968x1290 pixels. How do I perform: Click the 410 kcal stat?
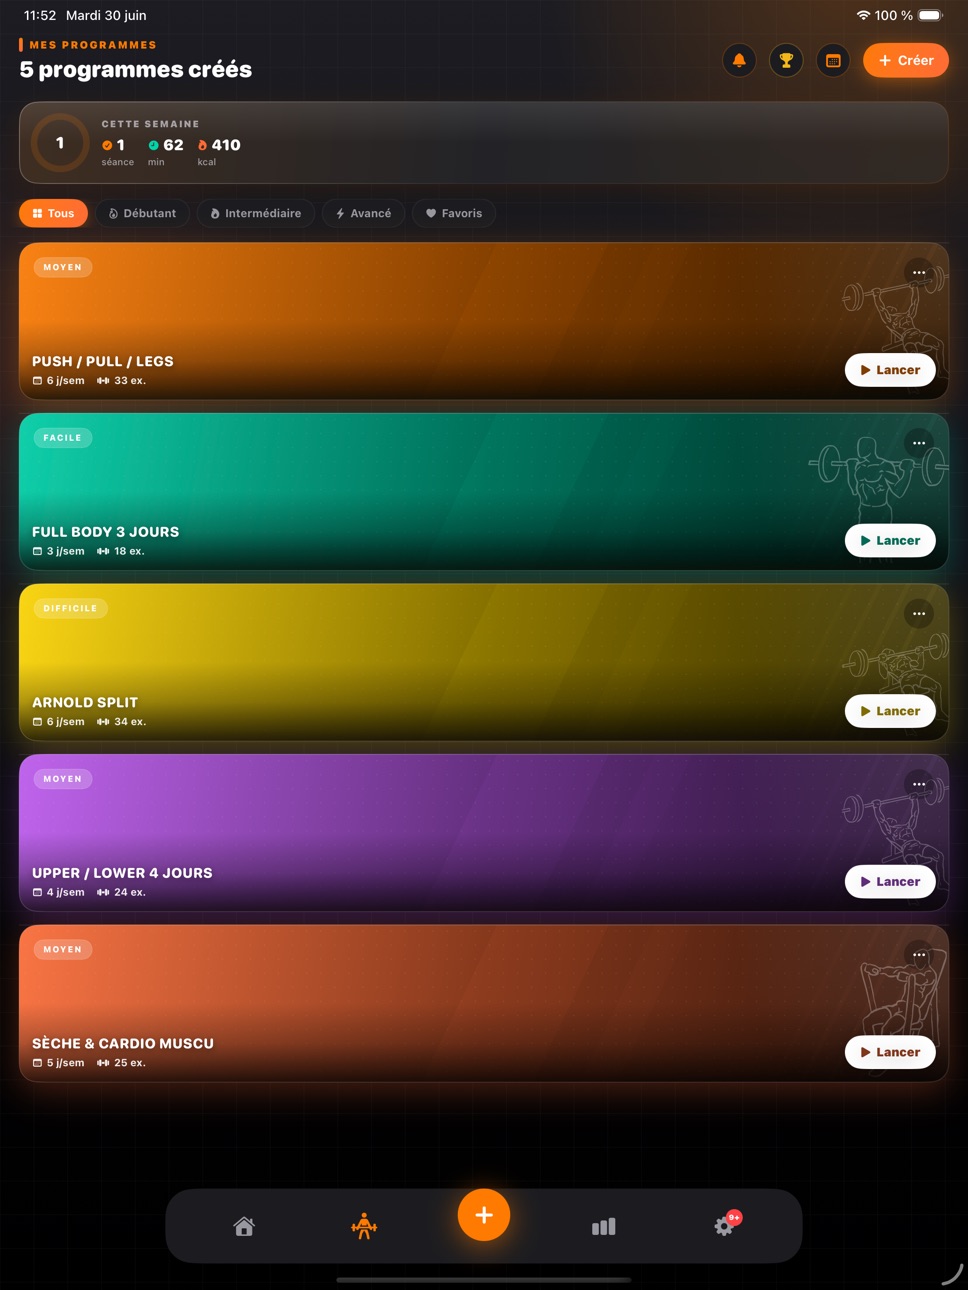click(x=219, y=151)
